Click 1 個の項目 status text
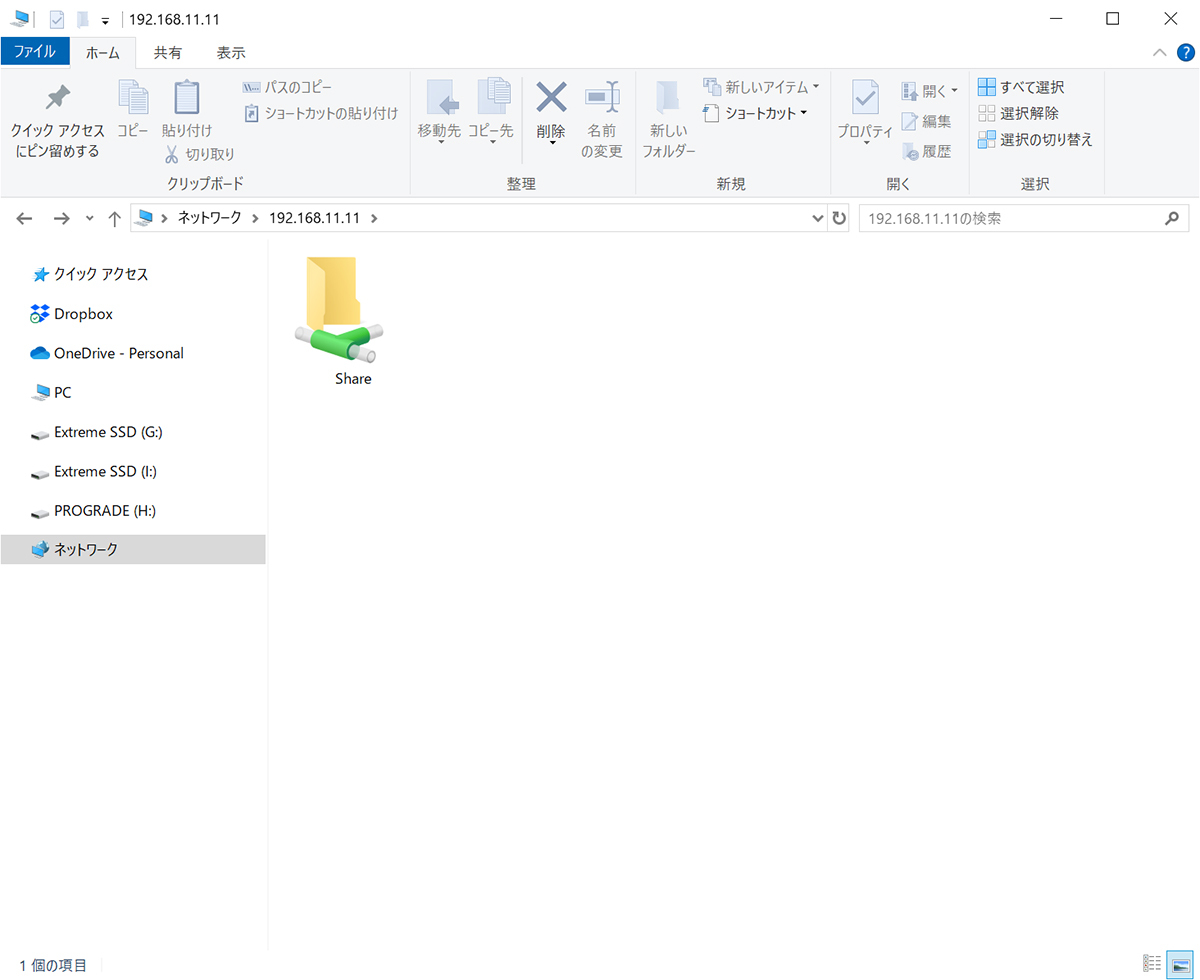 (54, 965)
